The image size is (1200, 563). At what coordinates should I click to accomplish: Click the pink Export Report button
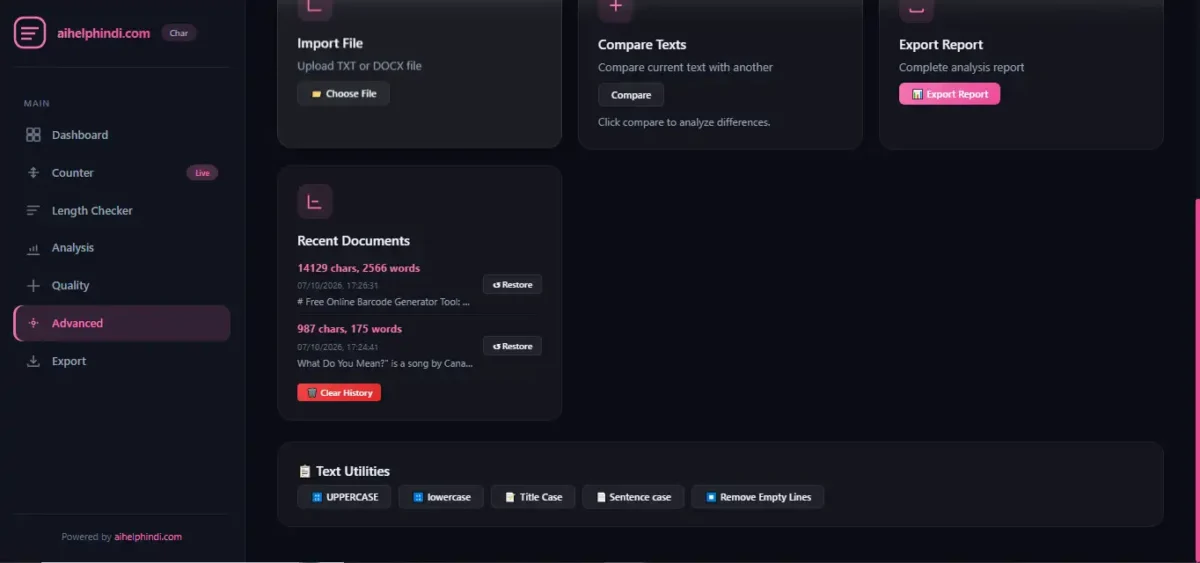pos(949,94)
